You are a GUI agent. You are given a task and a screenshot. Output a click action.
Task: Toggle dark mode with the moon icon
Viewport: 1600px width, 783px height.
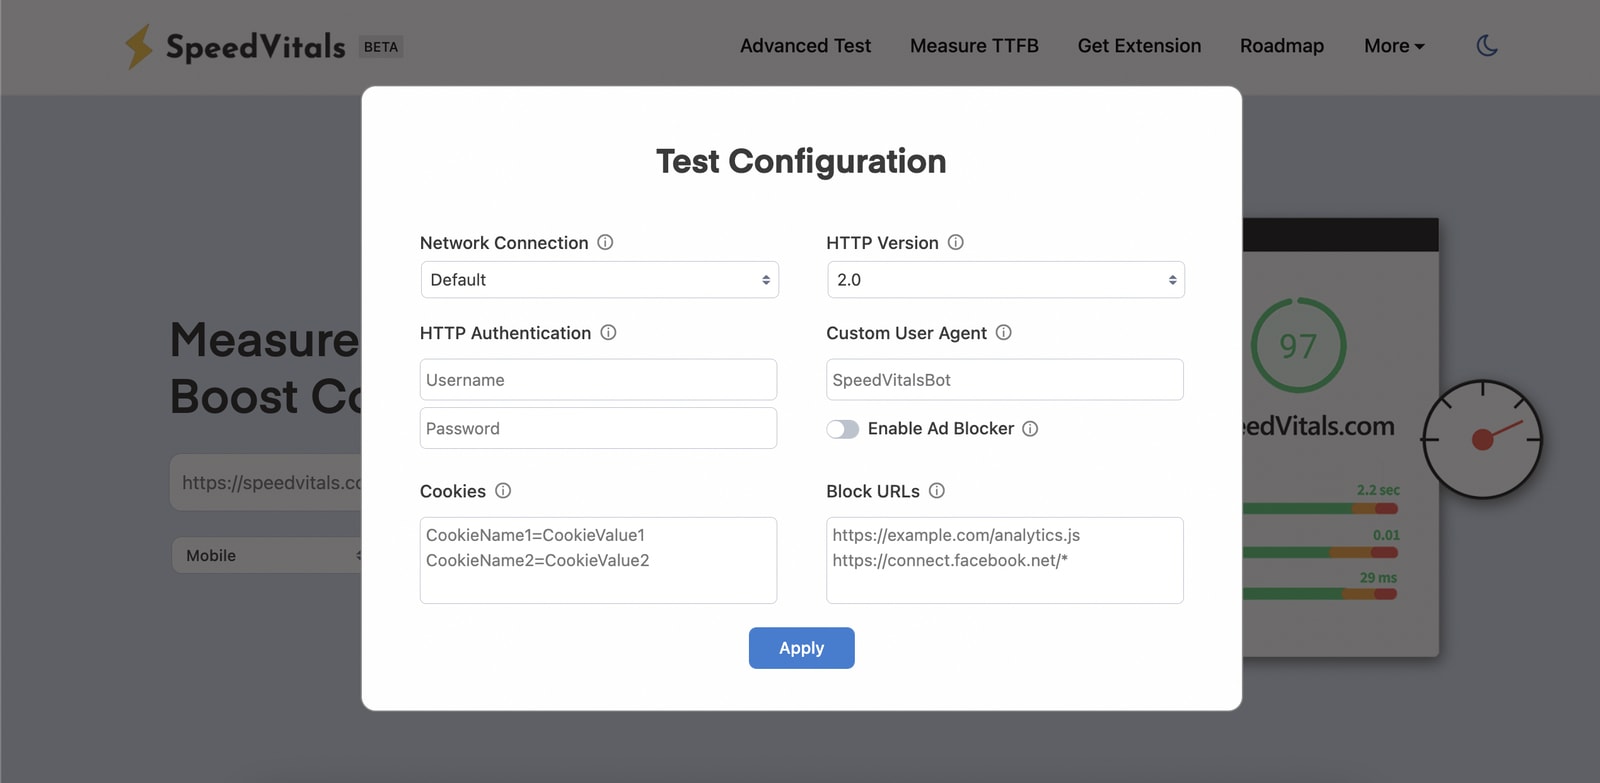coord(1487,46)
